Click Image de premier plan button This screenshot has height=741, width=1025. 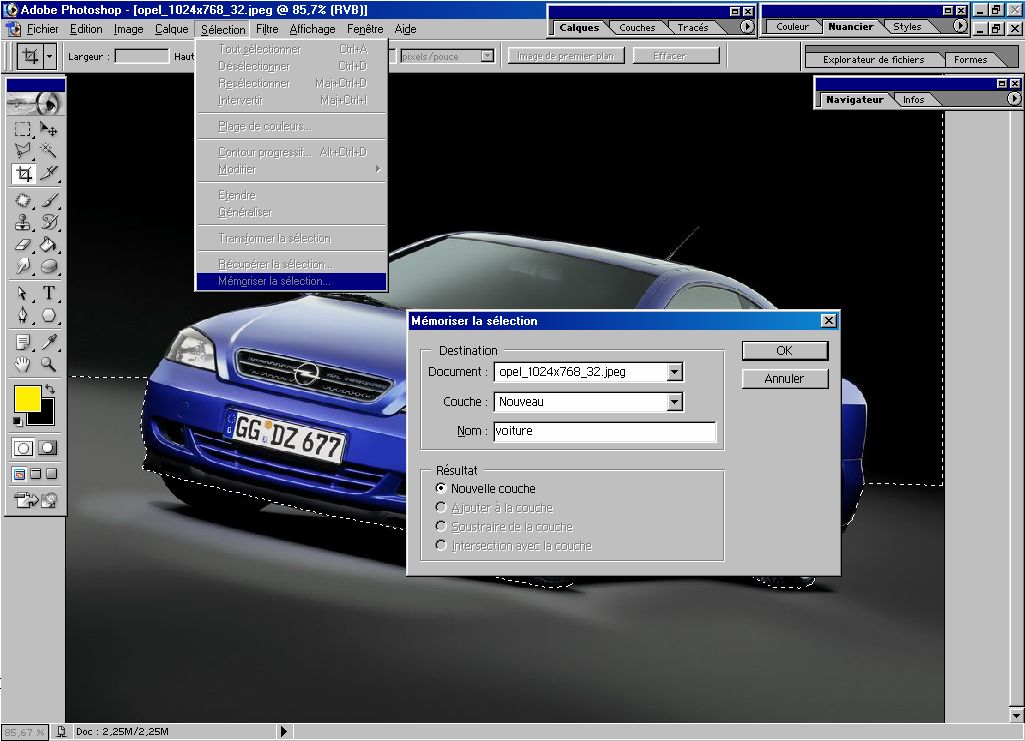point(566,56)
